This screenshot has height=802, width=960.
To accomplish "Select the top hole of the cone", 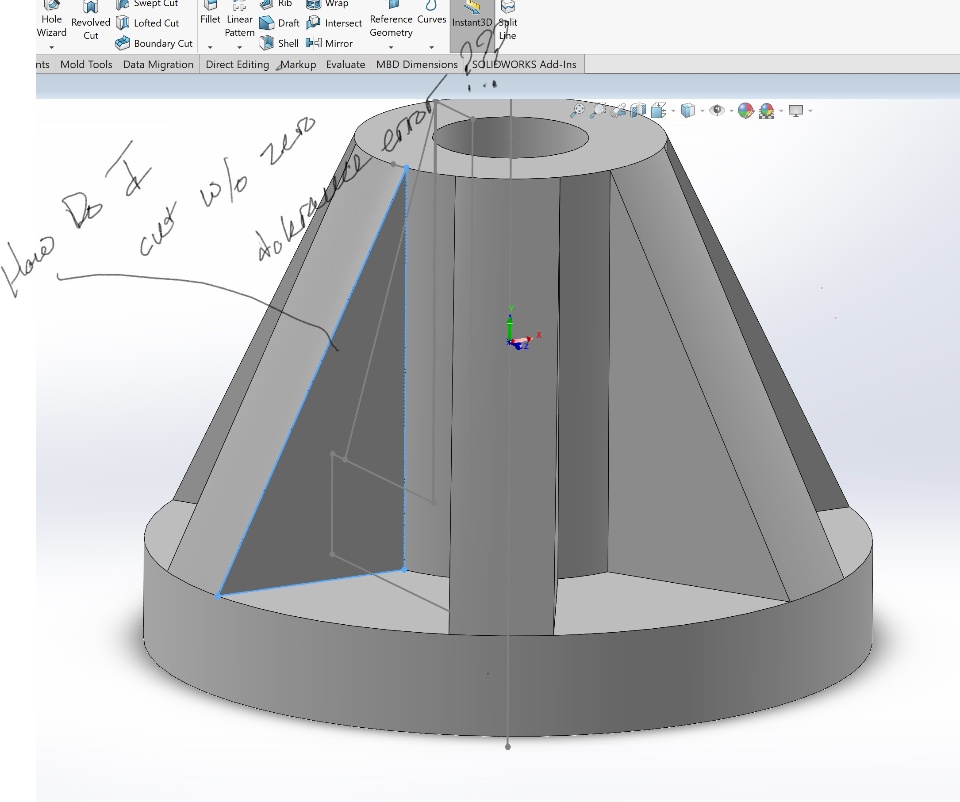I will point(510,137).
